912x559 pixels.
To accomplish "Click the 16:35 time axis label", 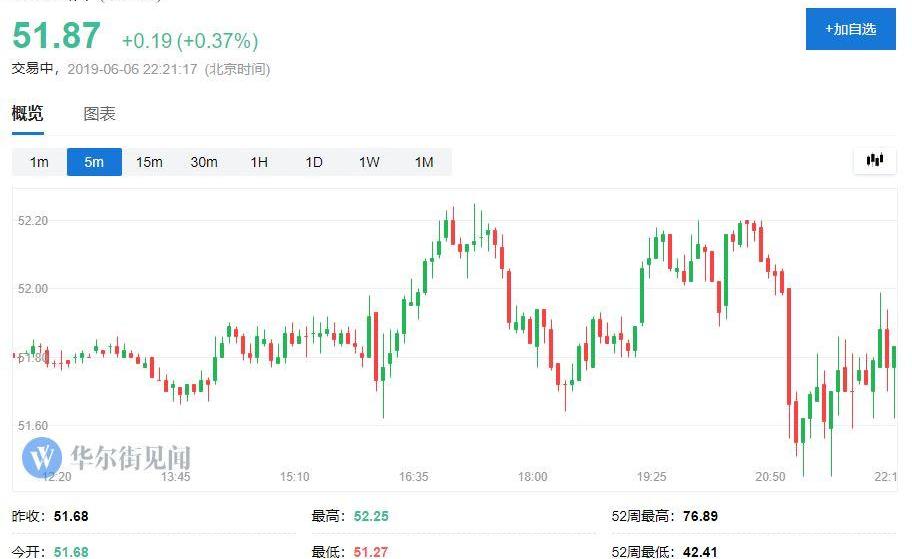I will point(414,477).
